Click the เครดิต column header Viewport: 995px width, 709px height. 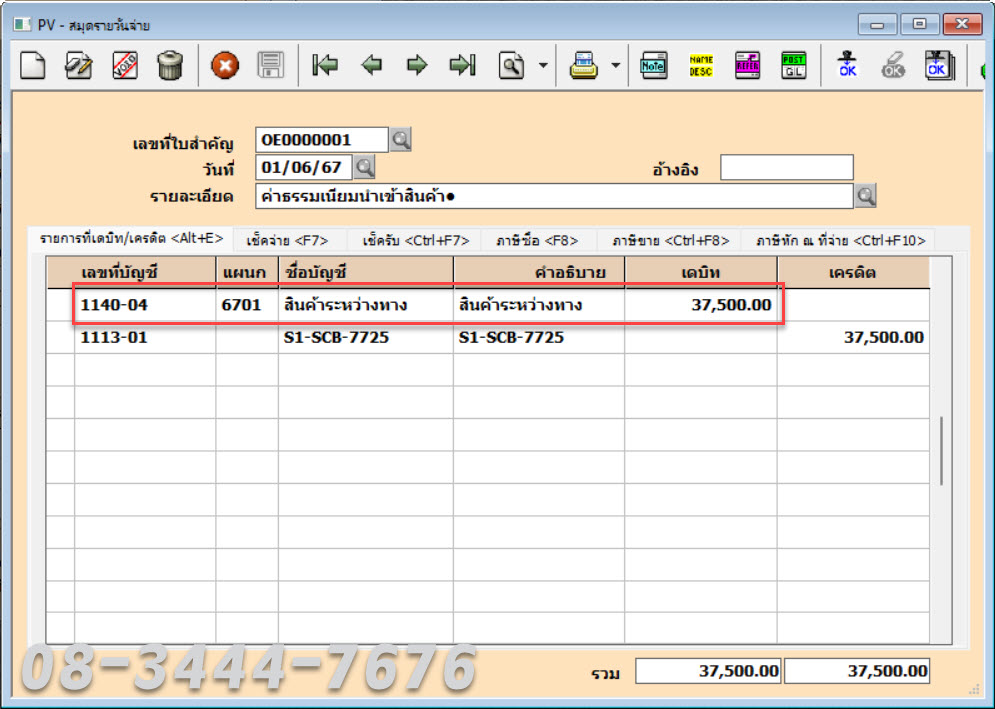[853, 273]
